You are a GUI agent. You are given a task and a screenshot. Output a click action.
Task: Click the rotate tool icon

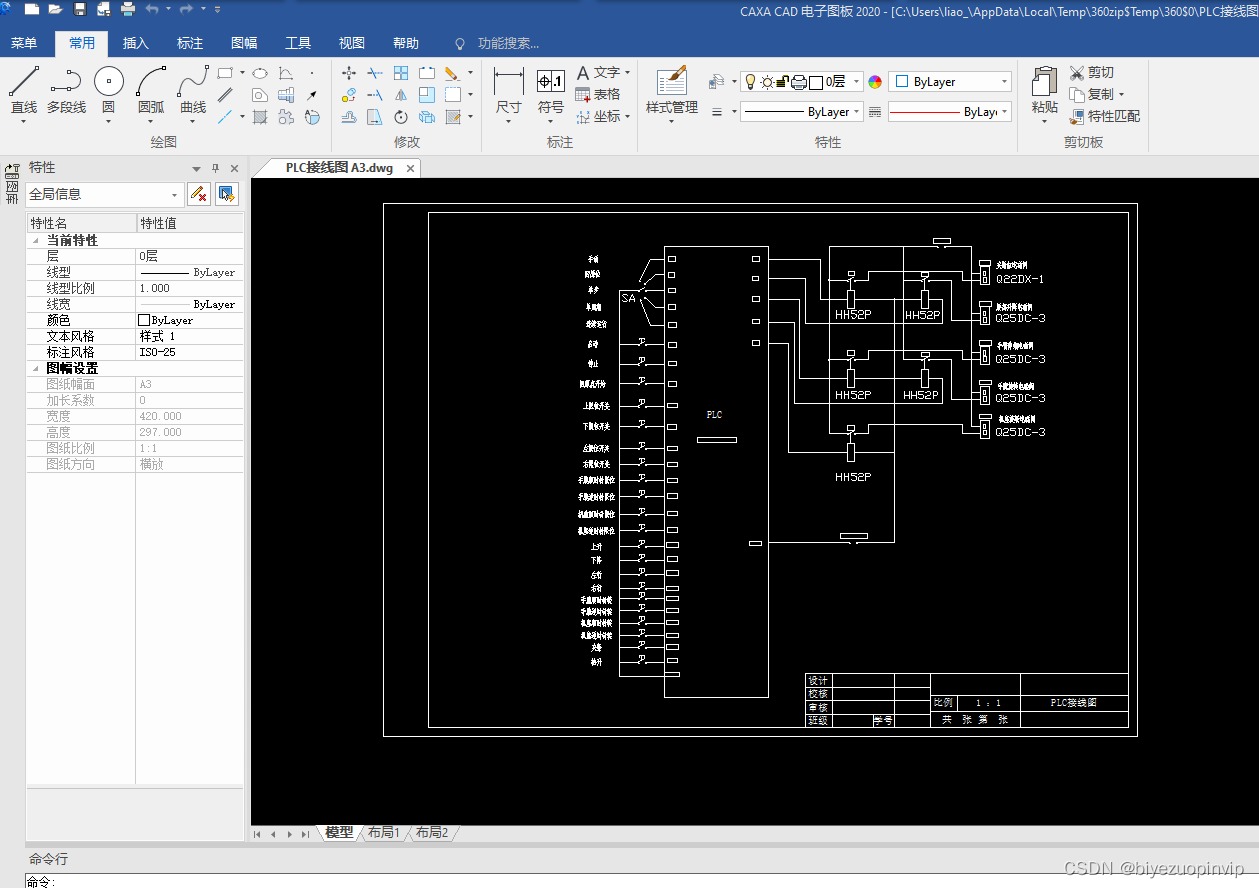coord(401,117)
